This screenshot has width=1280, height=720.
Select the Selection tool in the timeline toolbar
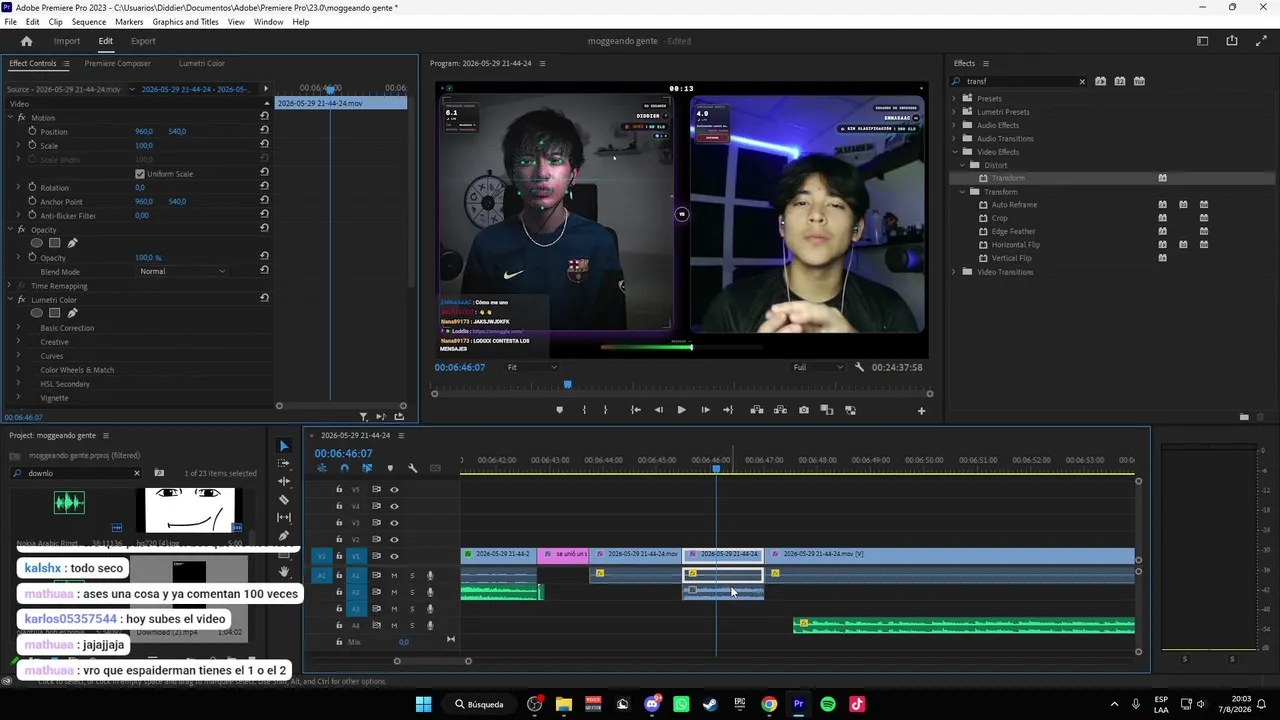pyautogui.click(x=284, y=446)
